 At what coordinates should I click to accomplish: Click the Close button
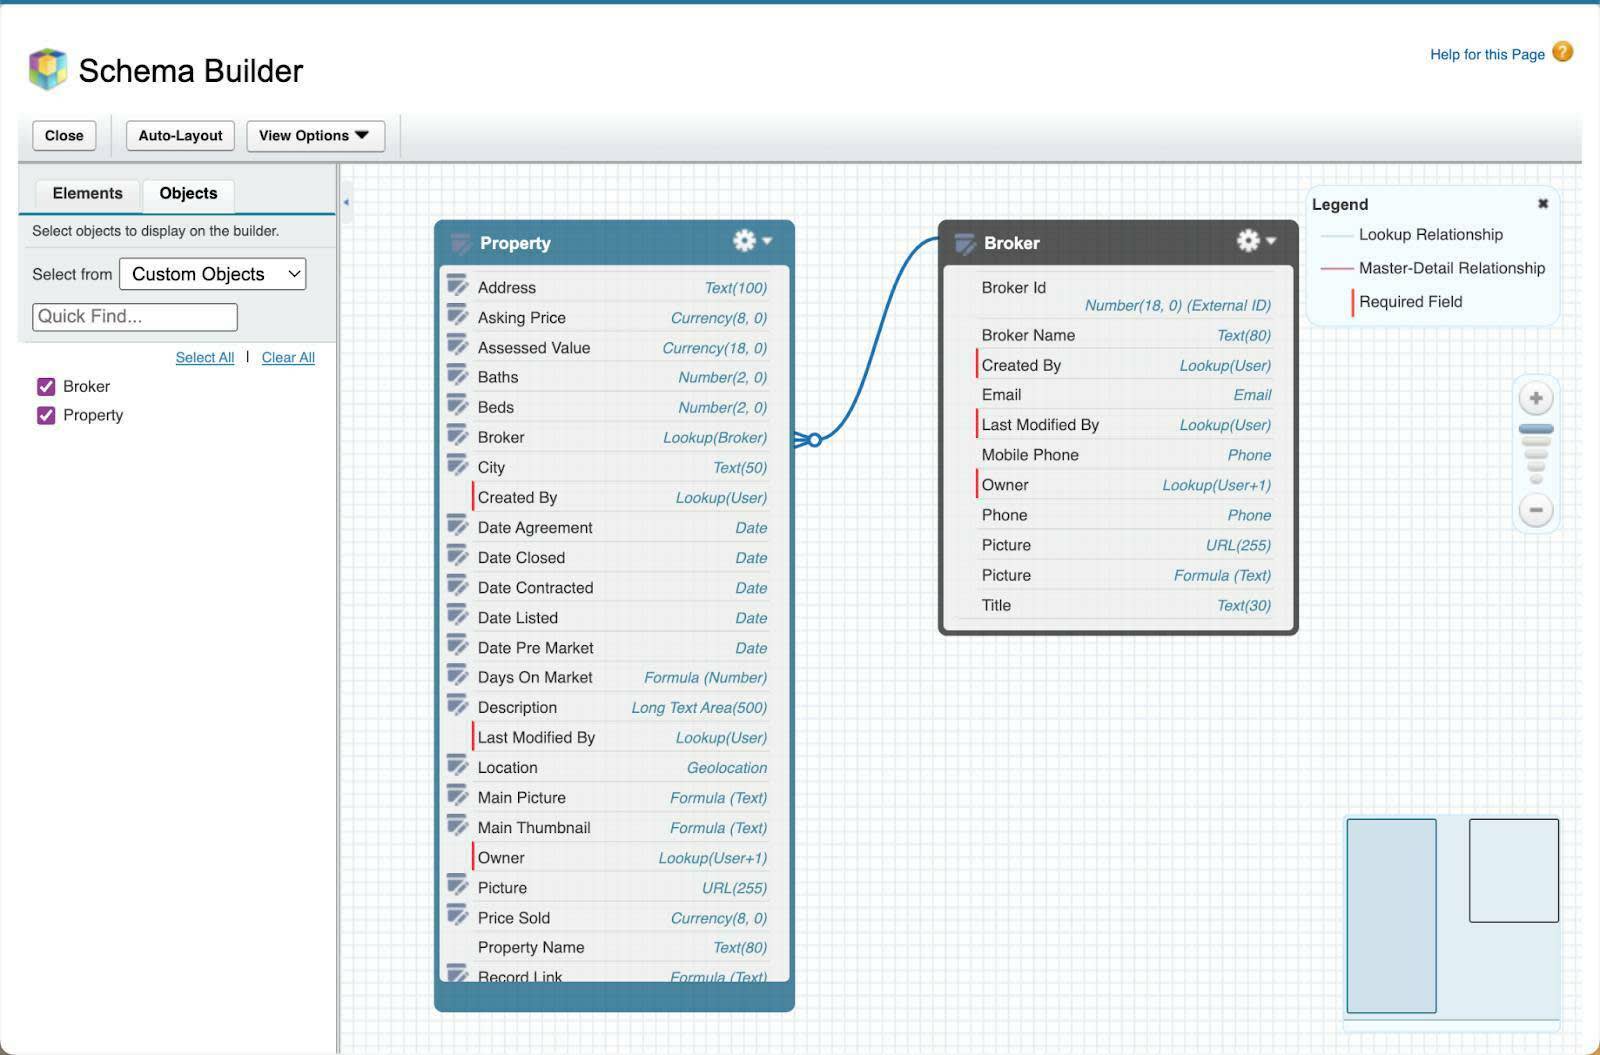pos(64,136)
